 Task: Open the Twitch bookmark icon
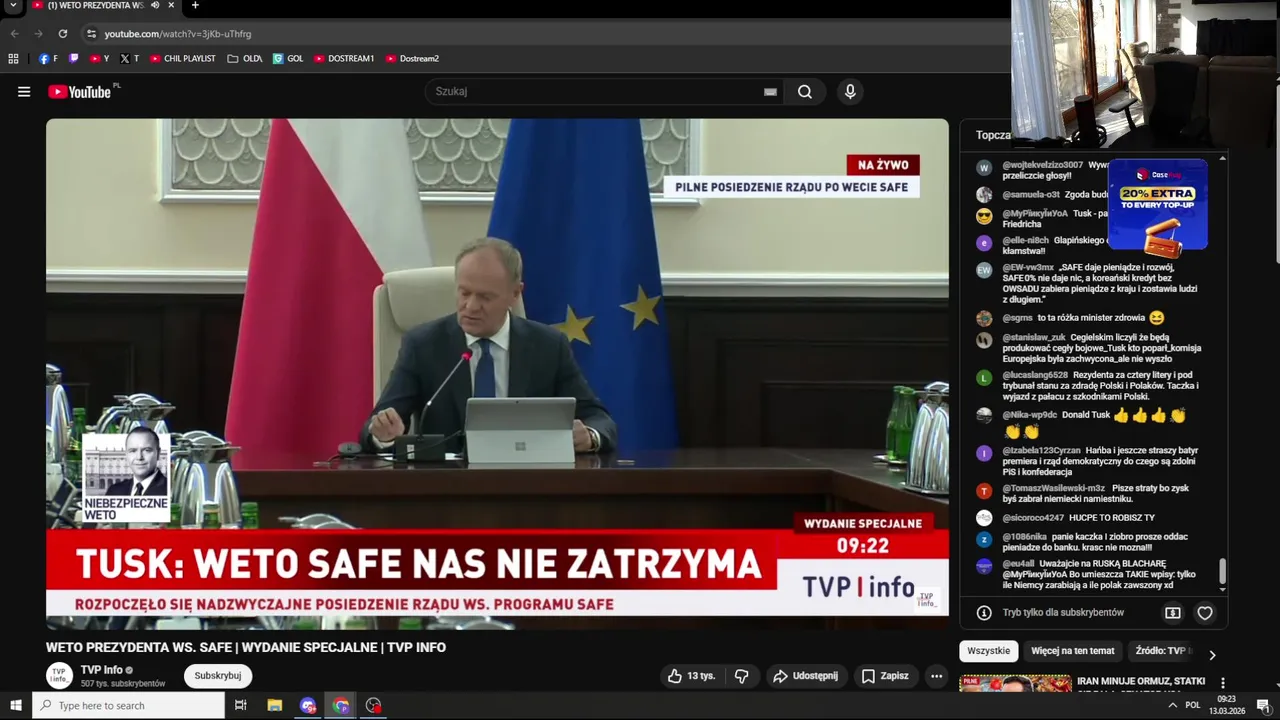(74, 59)
